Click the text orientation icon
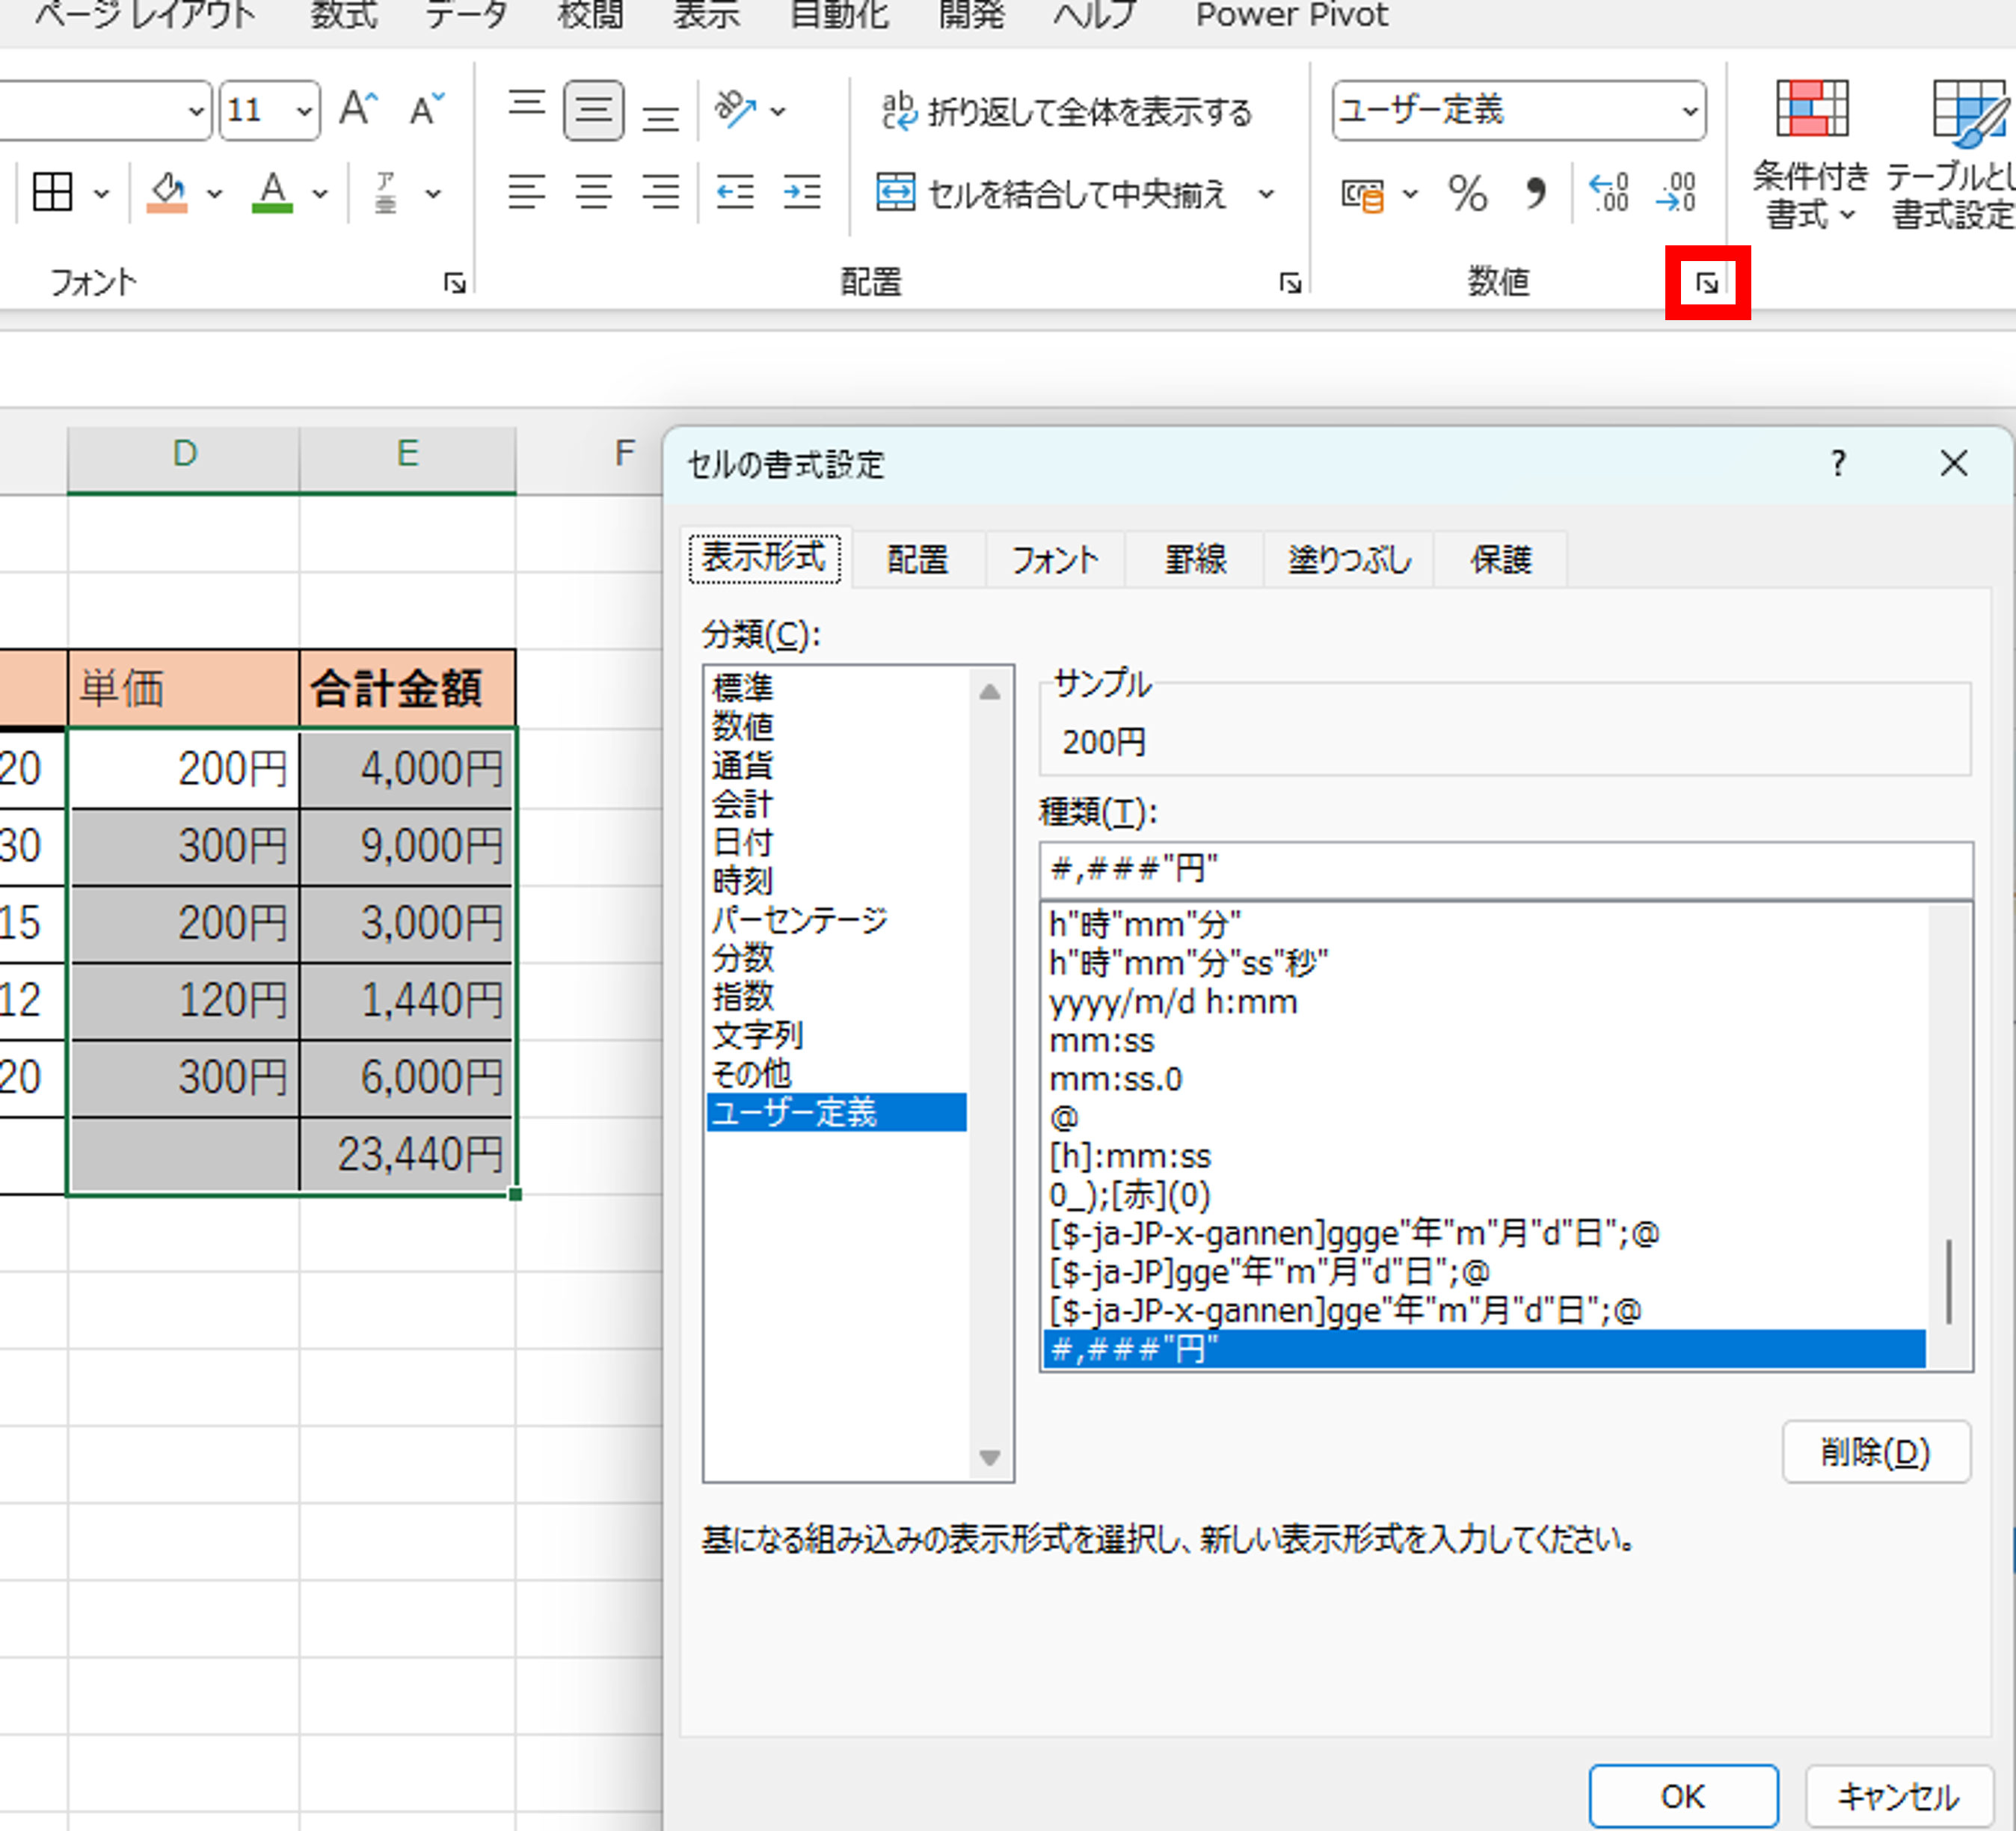Viewport: 2016px width, 1831px height. point(736,109)
